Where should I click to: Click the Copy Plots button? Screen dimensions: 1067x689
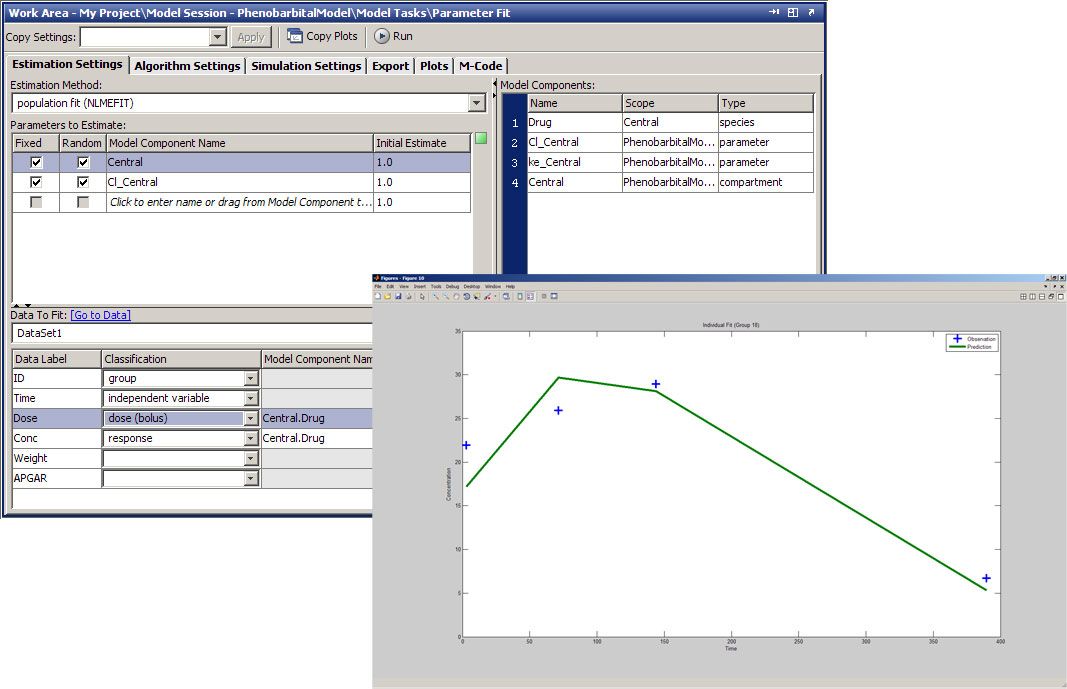(323, 36)
